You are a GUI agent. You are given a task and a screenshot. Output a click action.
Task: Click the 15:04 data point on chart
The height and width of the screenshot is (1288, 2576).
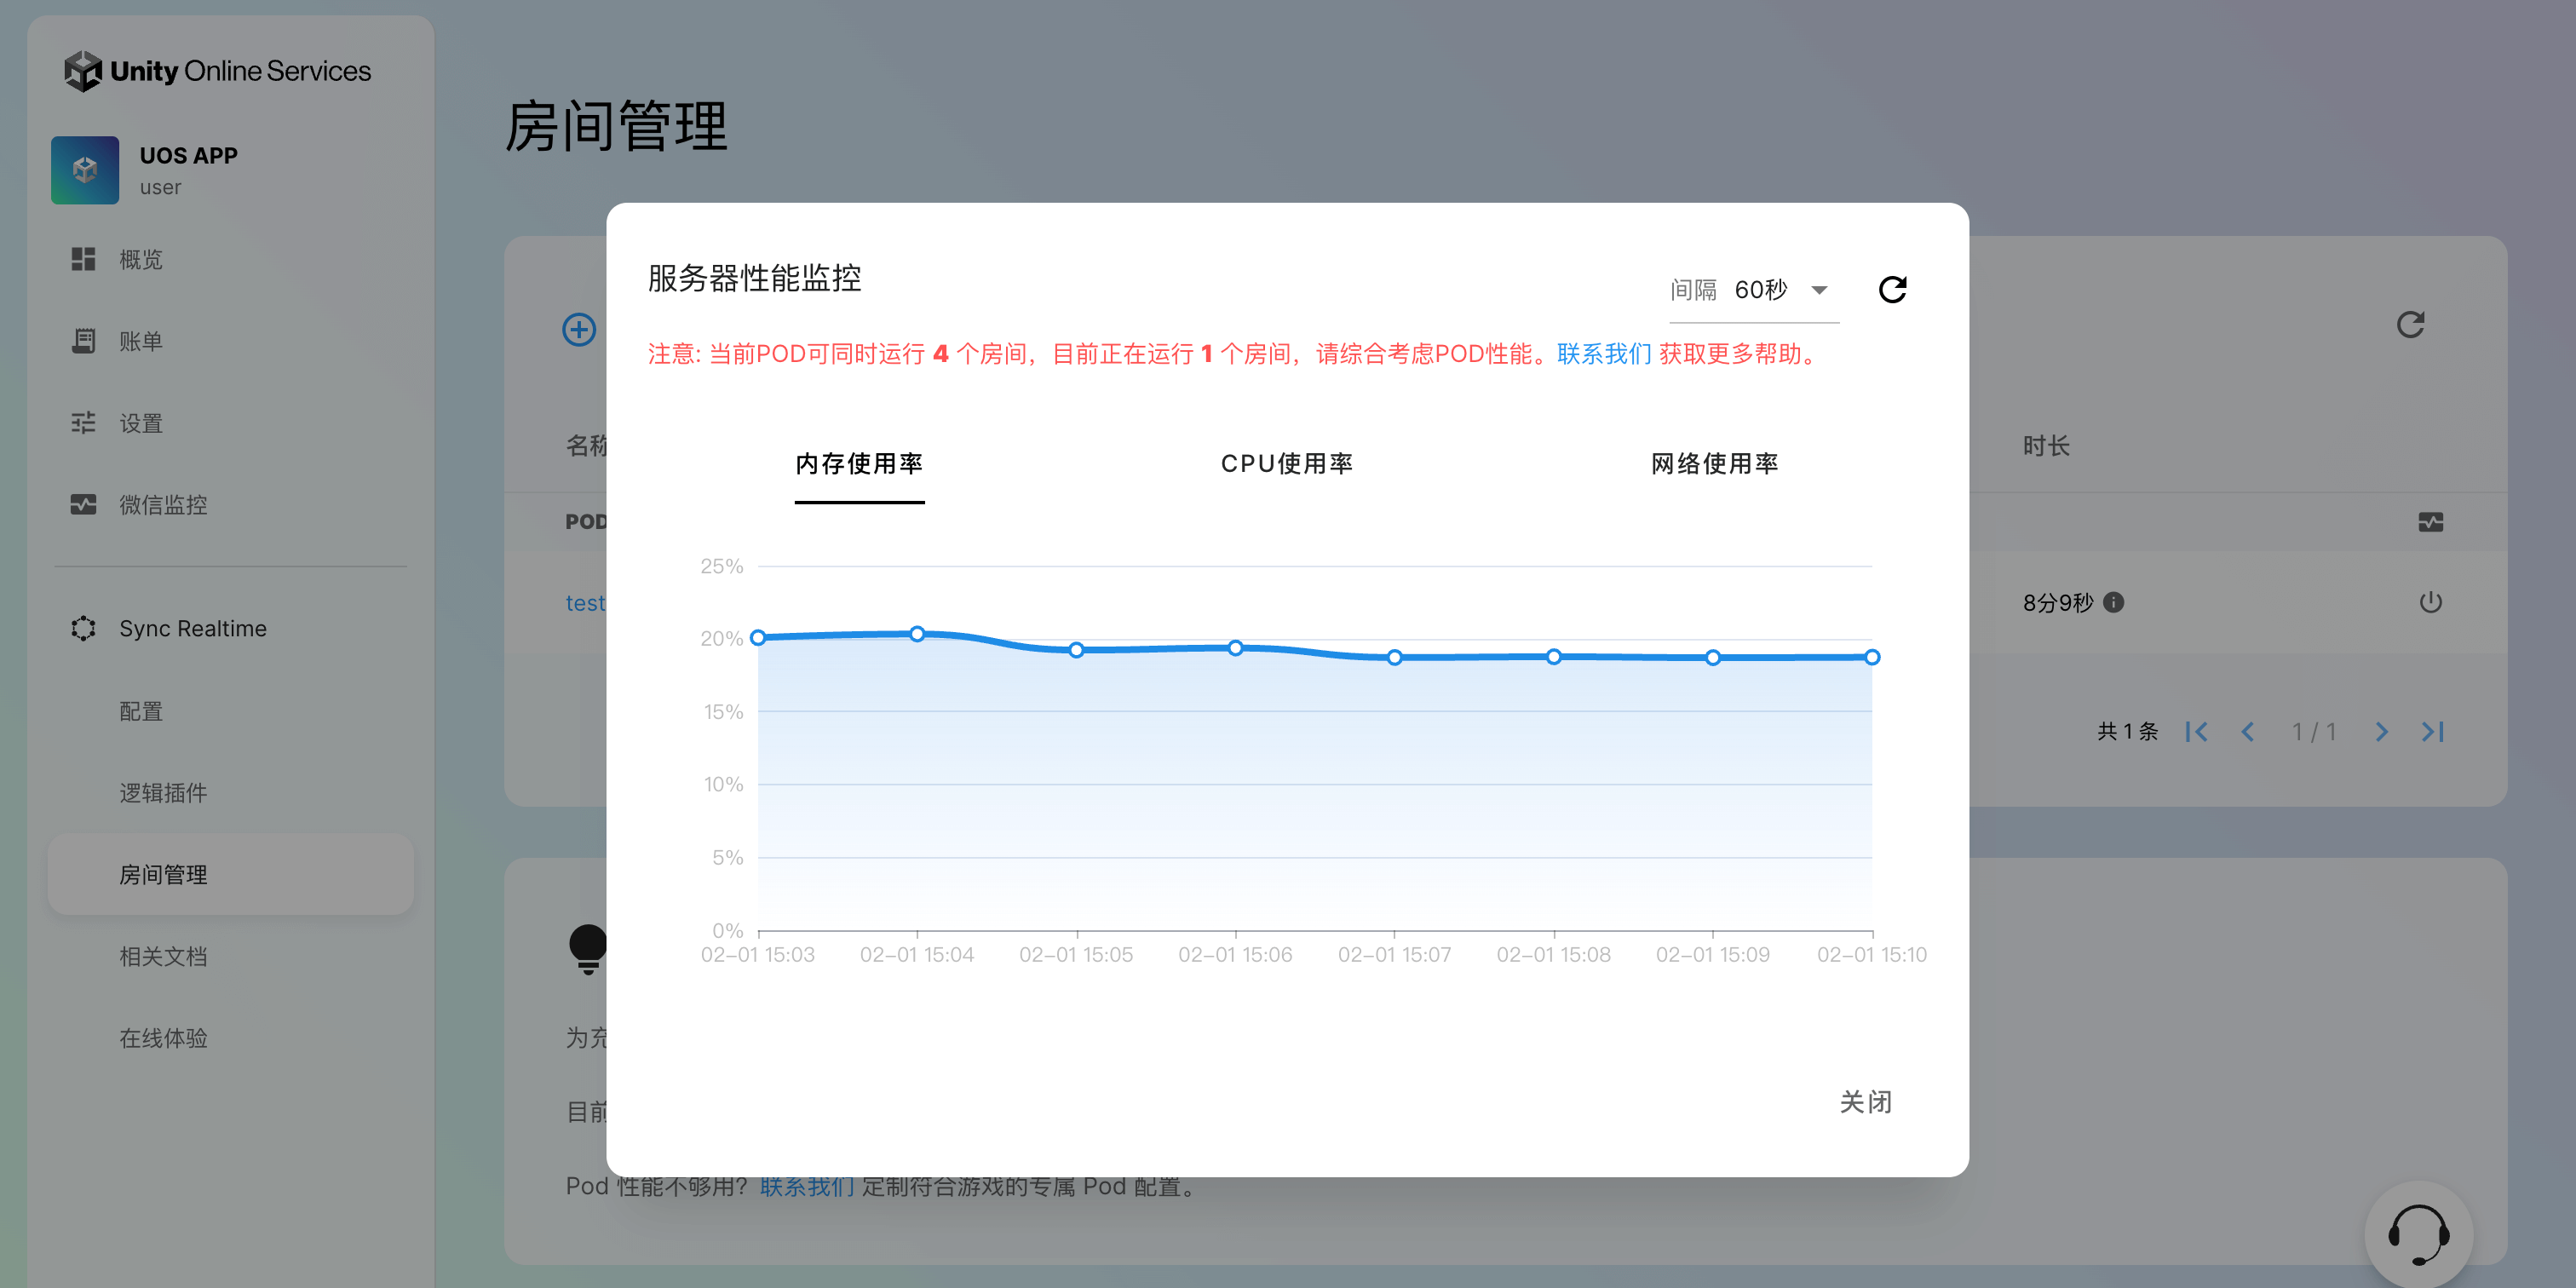coord(917,634)
